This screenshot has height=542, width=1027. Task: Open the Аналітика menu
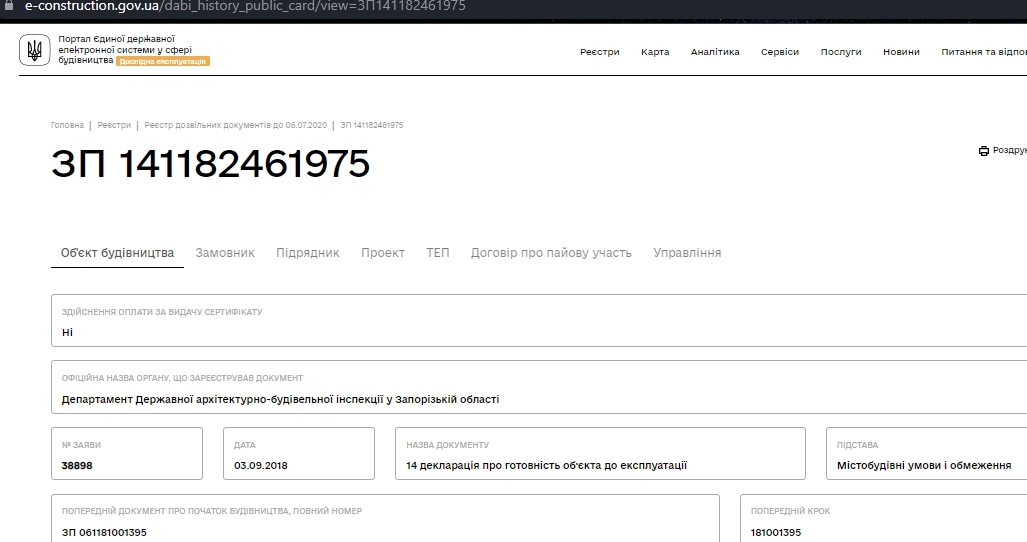(715, 52)
